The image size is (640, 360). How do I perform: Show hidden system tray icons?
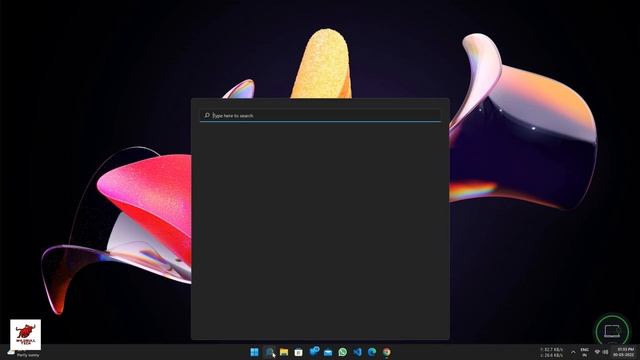pyautogui.click(x=573, y=352)
